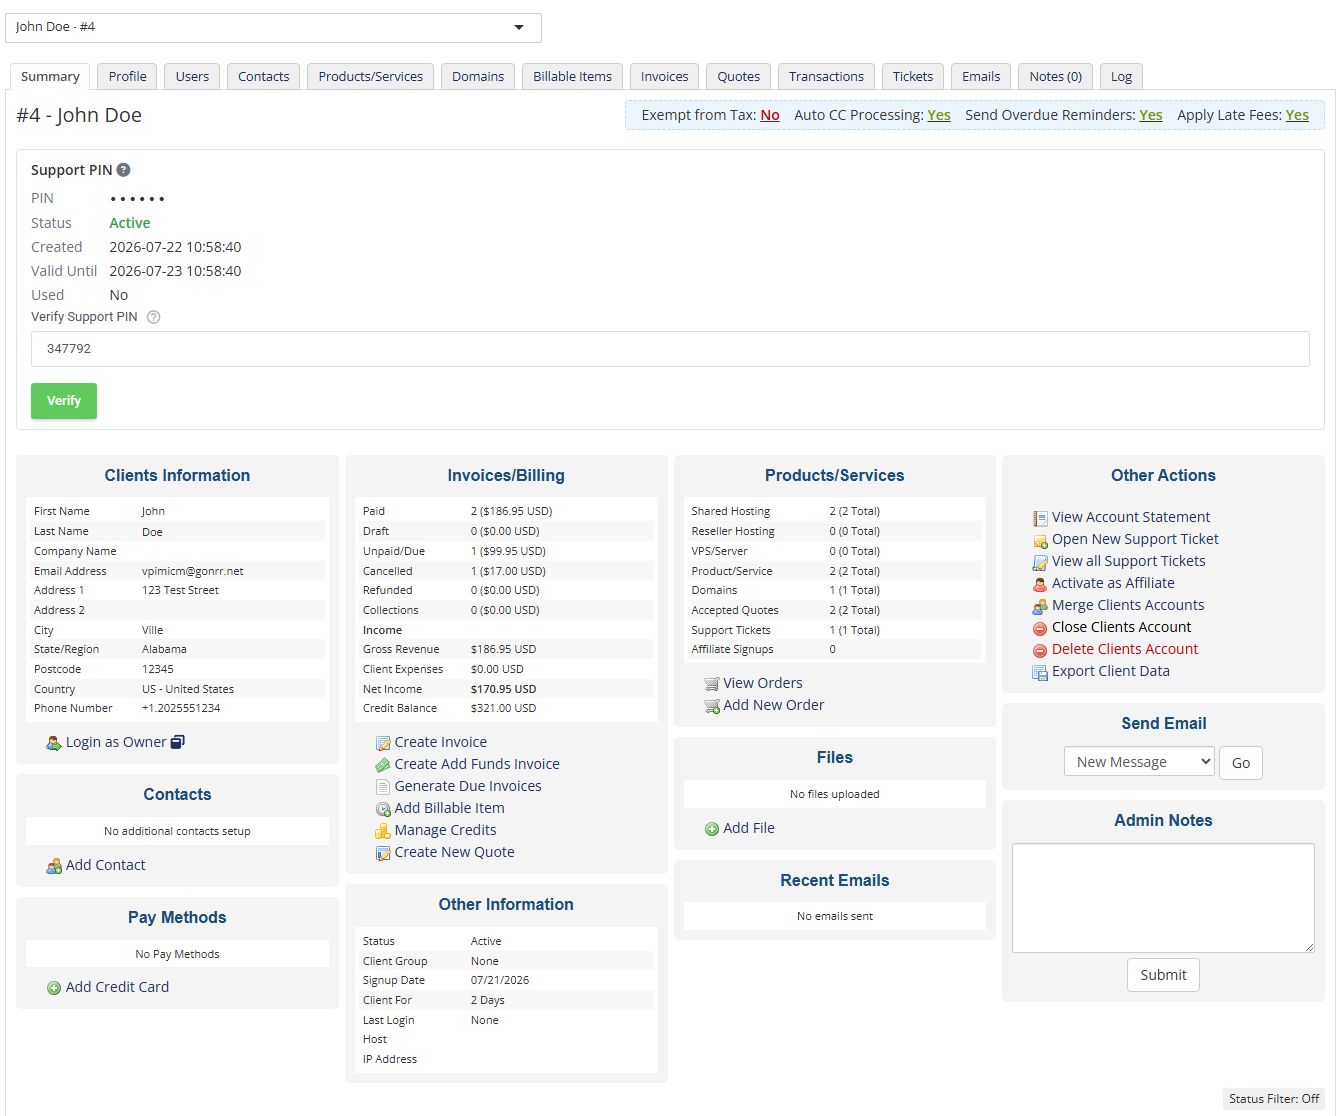Click the red Close Clients Account icon
Viewport: 1339px width, 1116px height.
pyautogui.click(x=1040, y=628)
